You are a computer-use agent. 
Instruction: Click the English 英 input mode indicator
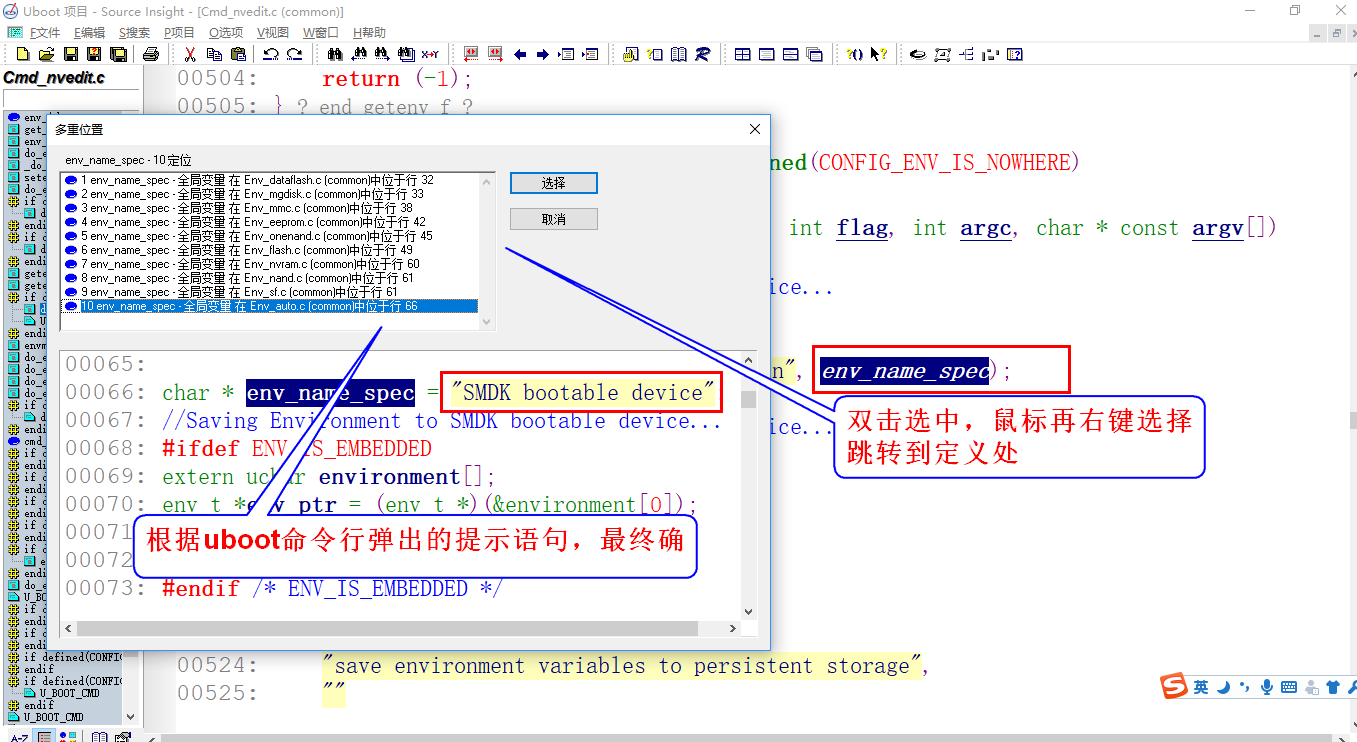[x=1201, y=687]
